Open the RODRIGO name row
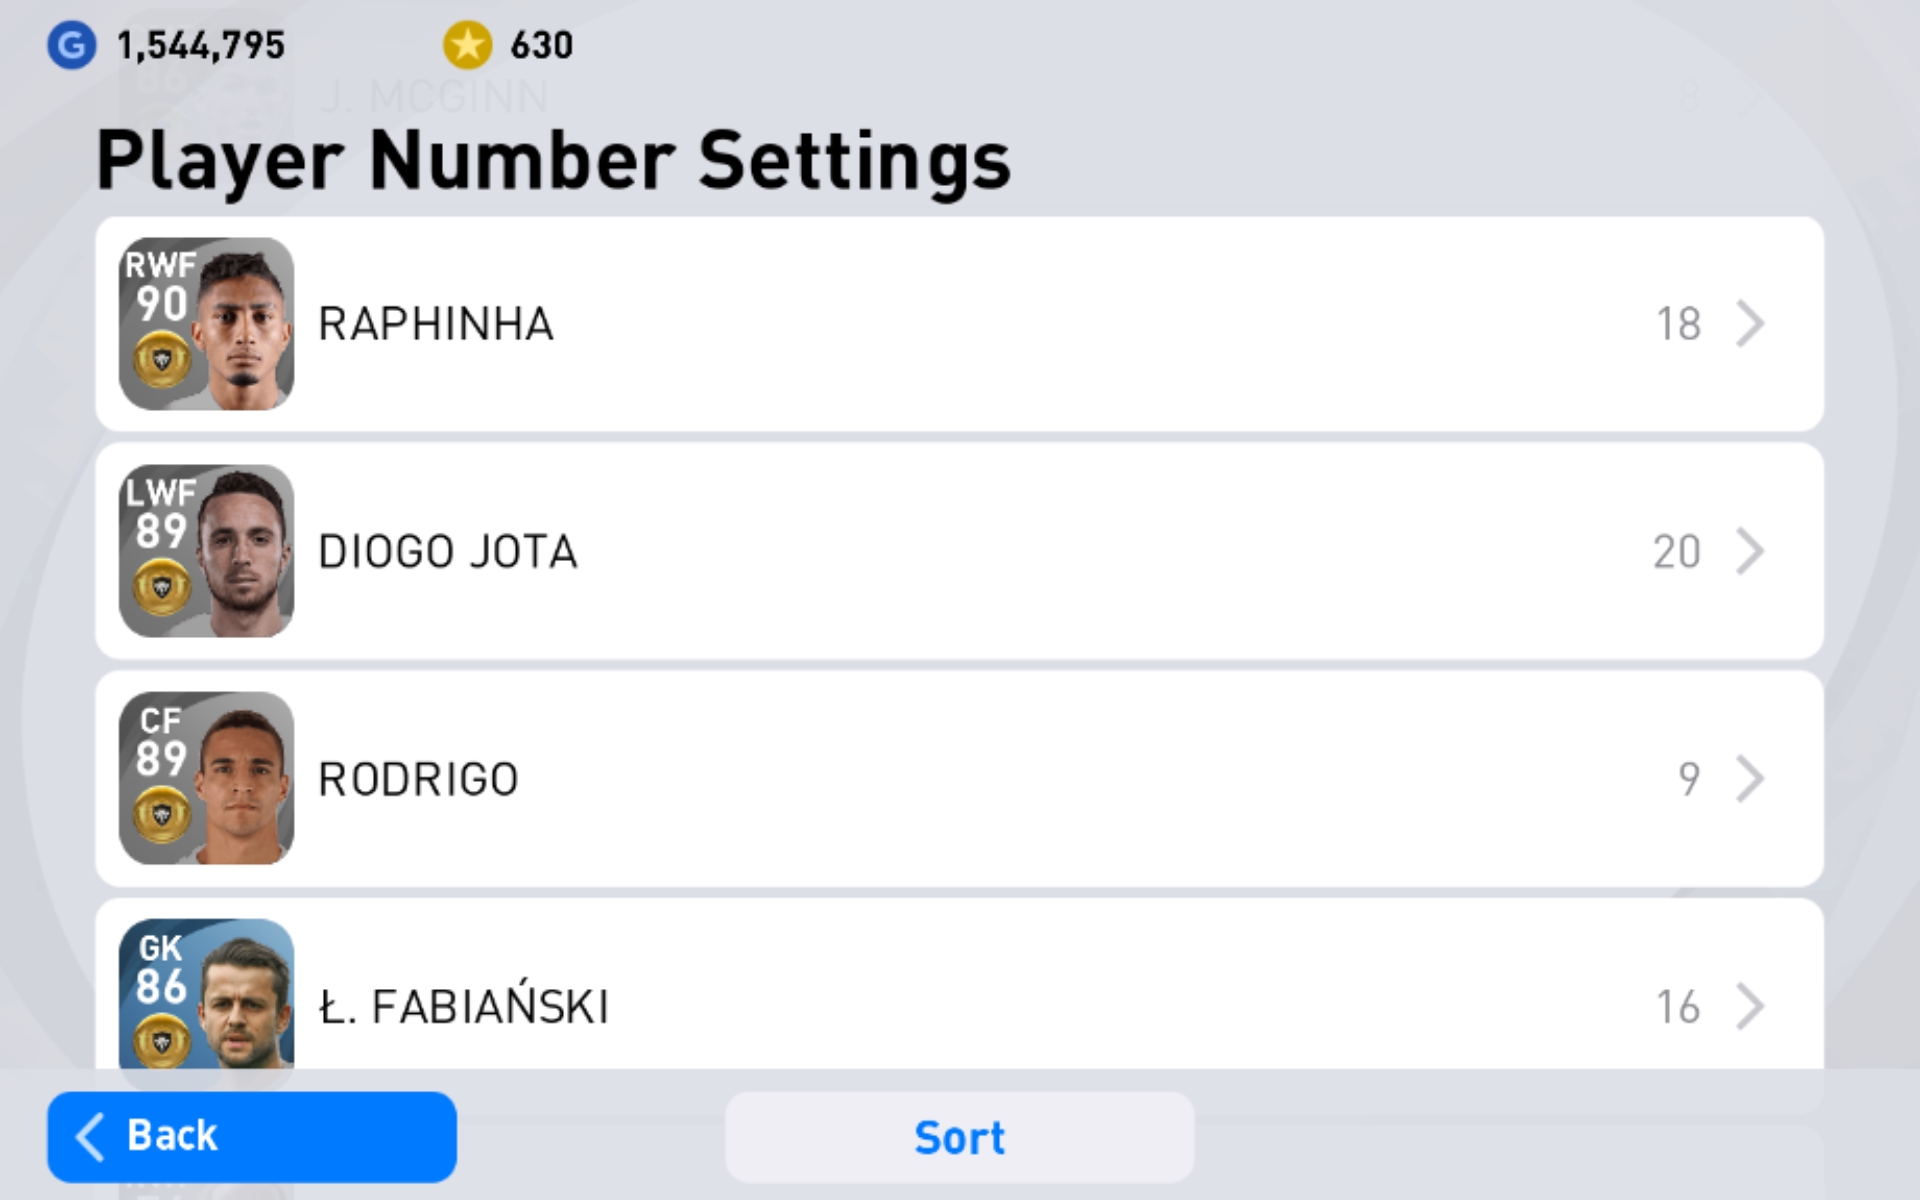This screenshot has width=1920, height=1200. point(418,779)
